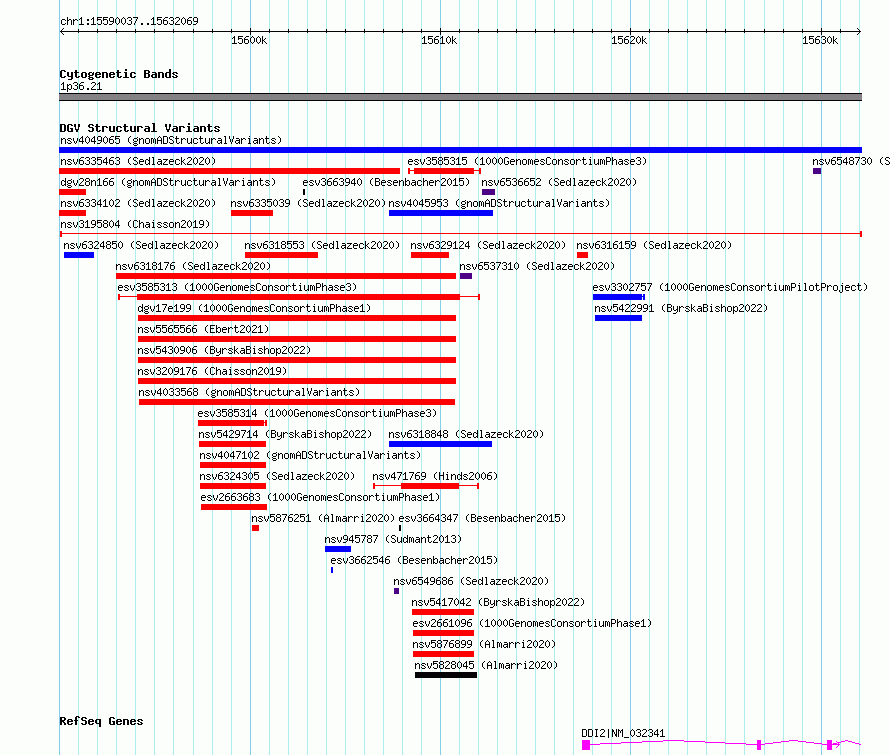890x755 pixels.
Task: Click esv3585314 variant label
Action: coord(317,413)
